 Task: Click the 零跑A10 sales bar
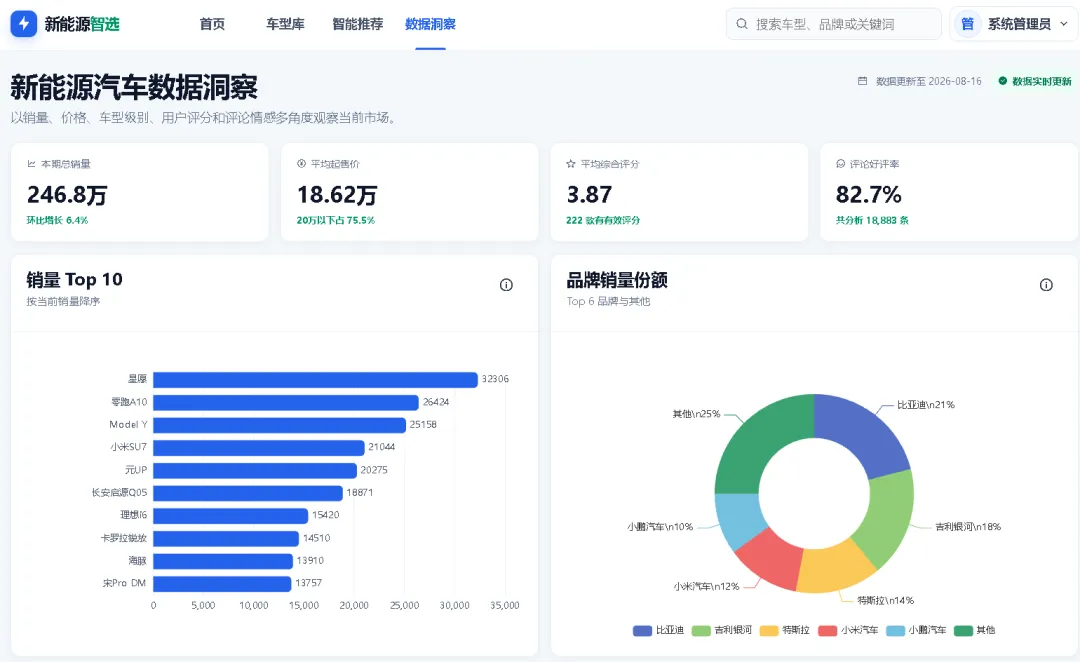tap(286, 402)
